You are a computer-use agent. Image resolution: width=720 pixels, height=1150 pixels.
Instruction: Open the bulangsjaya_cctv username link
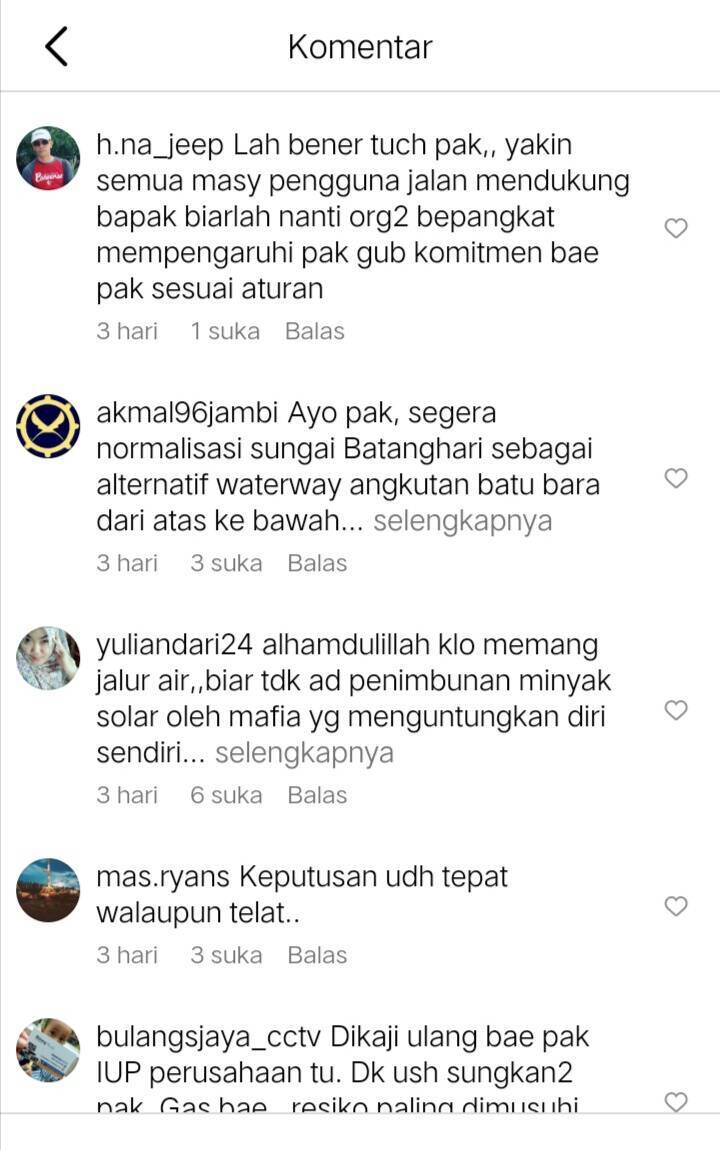(x=208, y=1037)
